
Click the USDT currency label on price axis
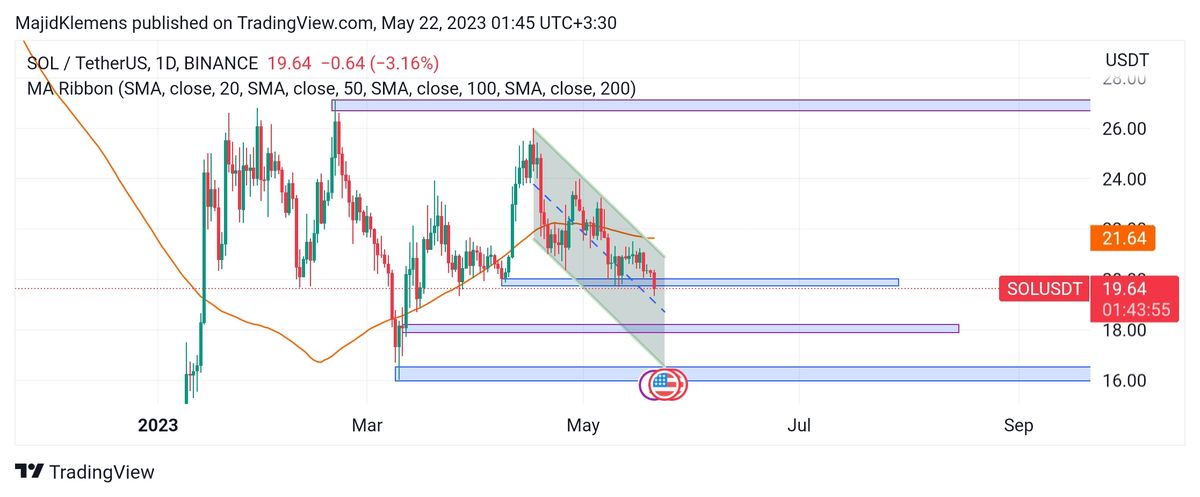click(1127, 59)
